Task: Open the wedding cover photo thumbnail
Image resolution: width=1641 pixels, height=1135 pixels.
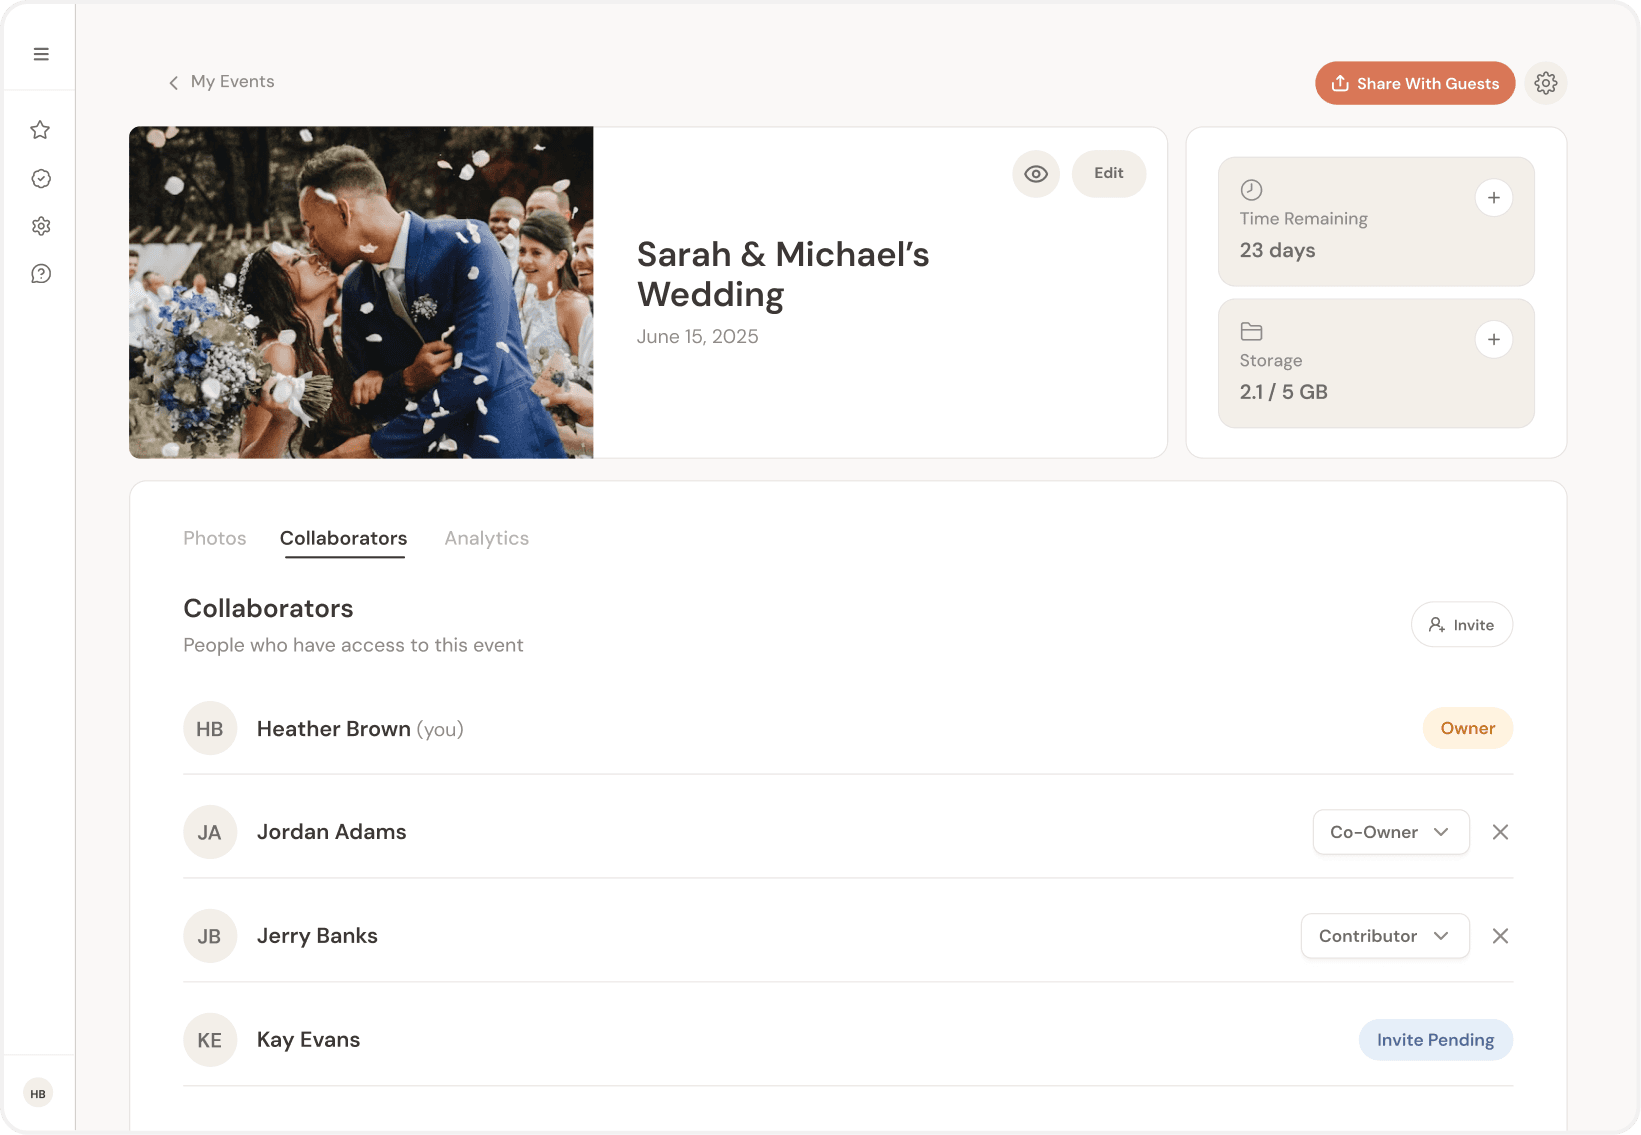Action: [361, 292]
